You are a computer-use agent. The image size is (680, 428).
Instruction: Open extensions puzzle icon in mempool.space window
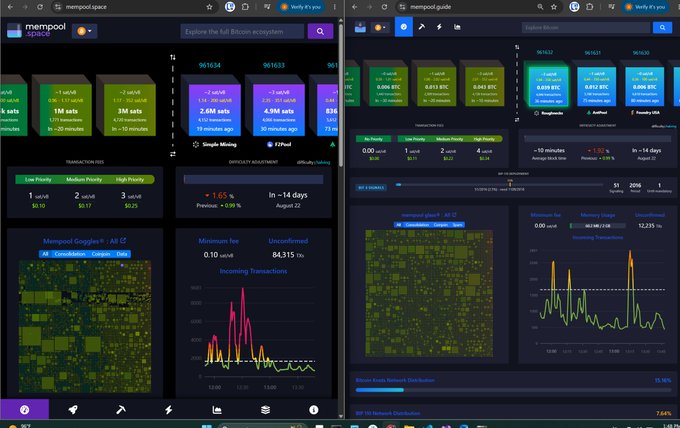(x=245, y=7)
